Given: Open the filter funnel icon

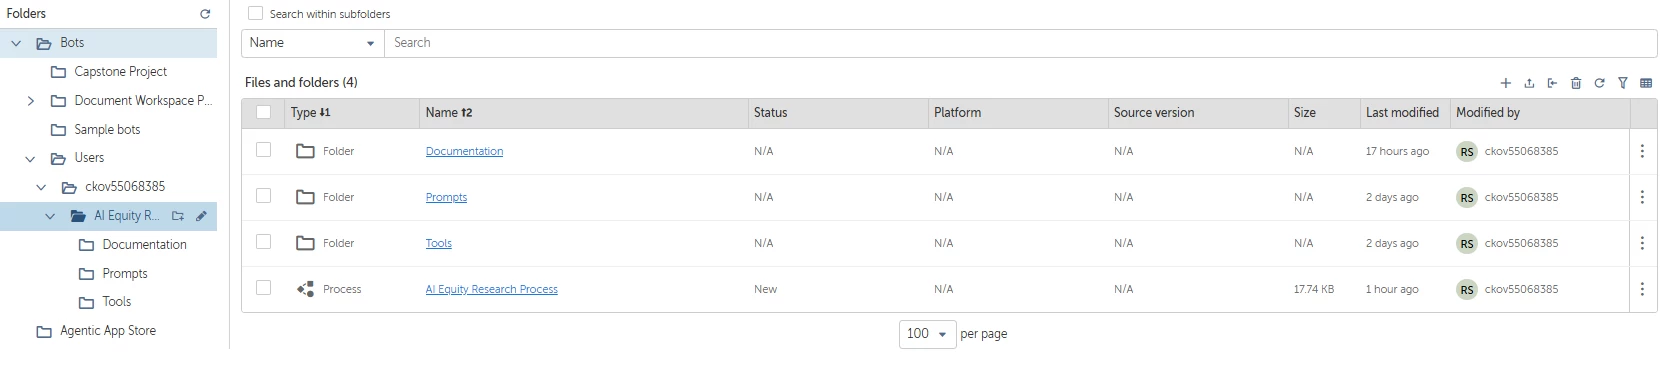Looking at the screenshot, I should click(1623, 83).
